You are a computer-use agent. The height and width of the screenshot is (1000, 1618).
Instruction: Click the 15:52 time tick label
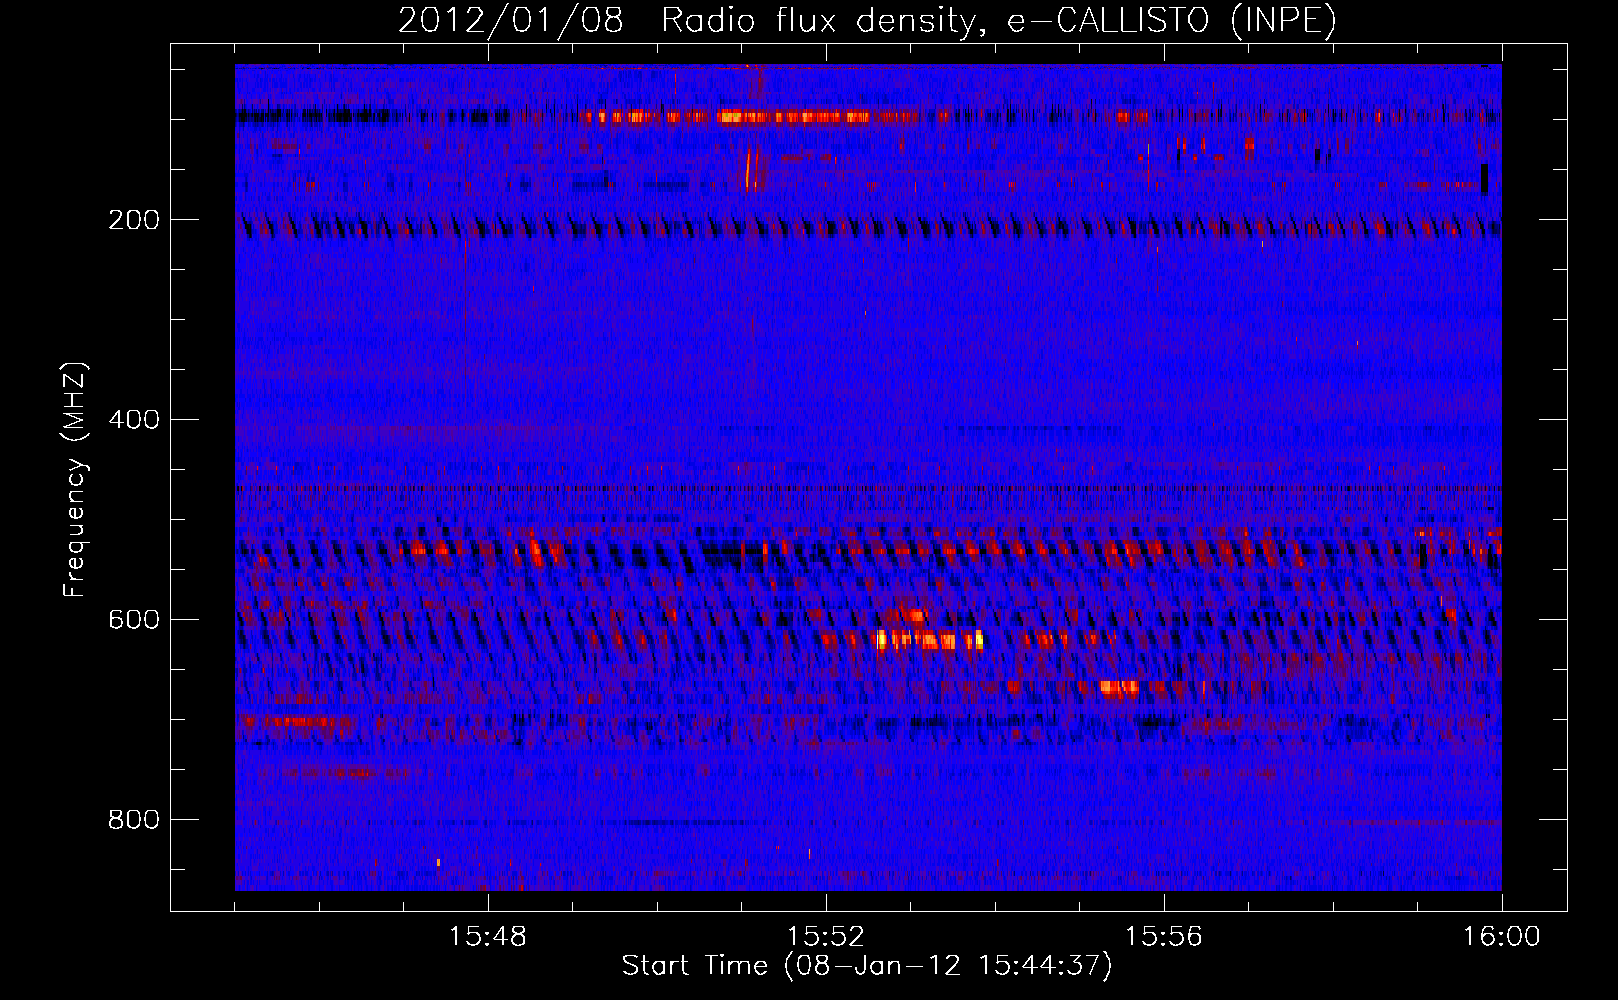[x=826, y=937]
